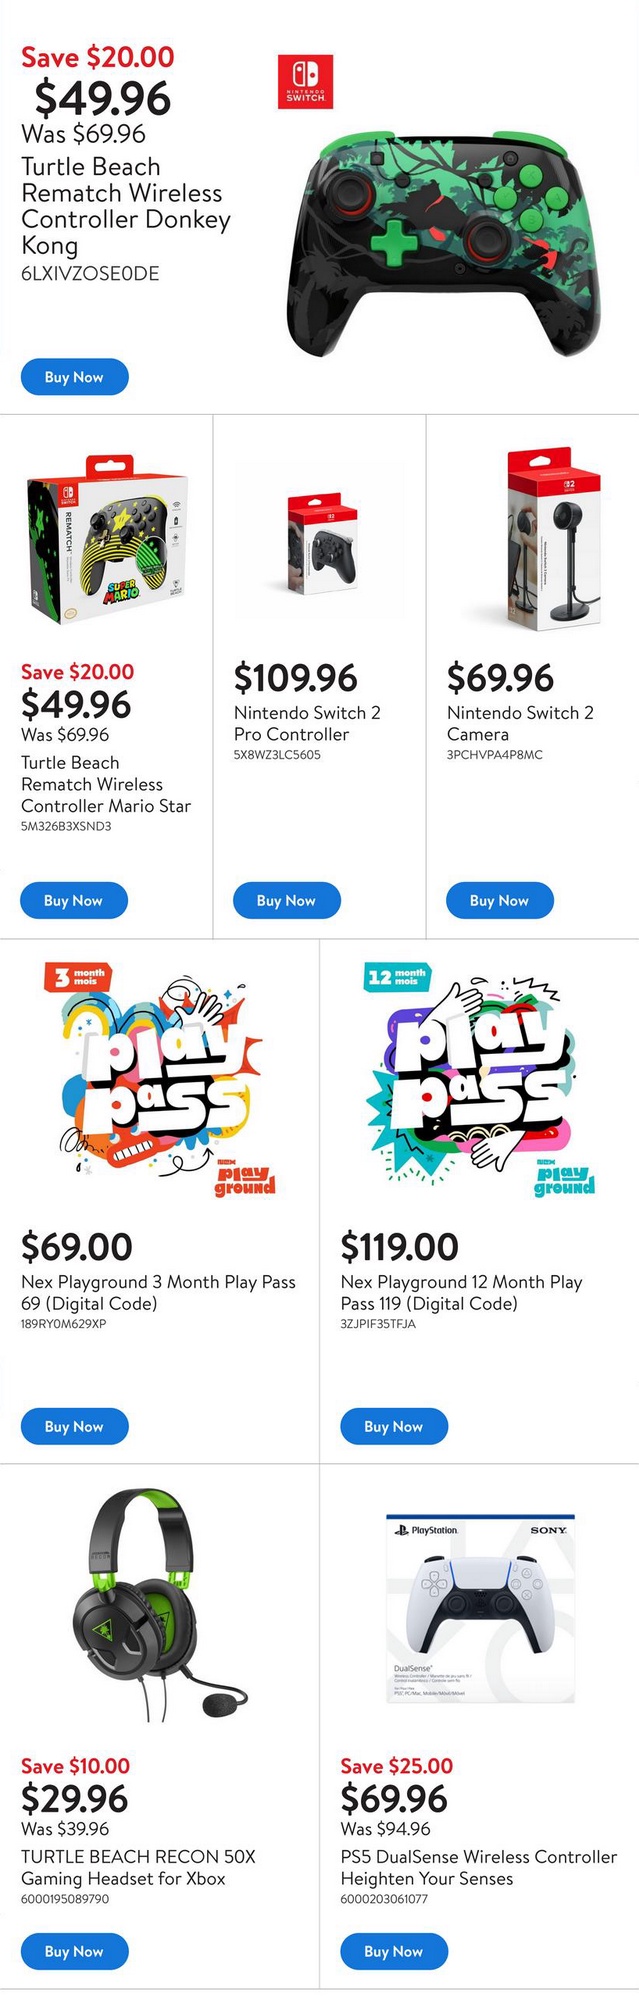
Task: View the Turtle Beach Recon 50X headset image
Action: [x=160, y=1602]
